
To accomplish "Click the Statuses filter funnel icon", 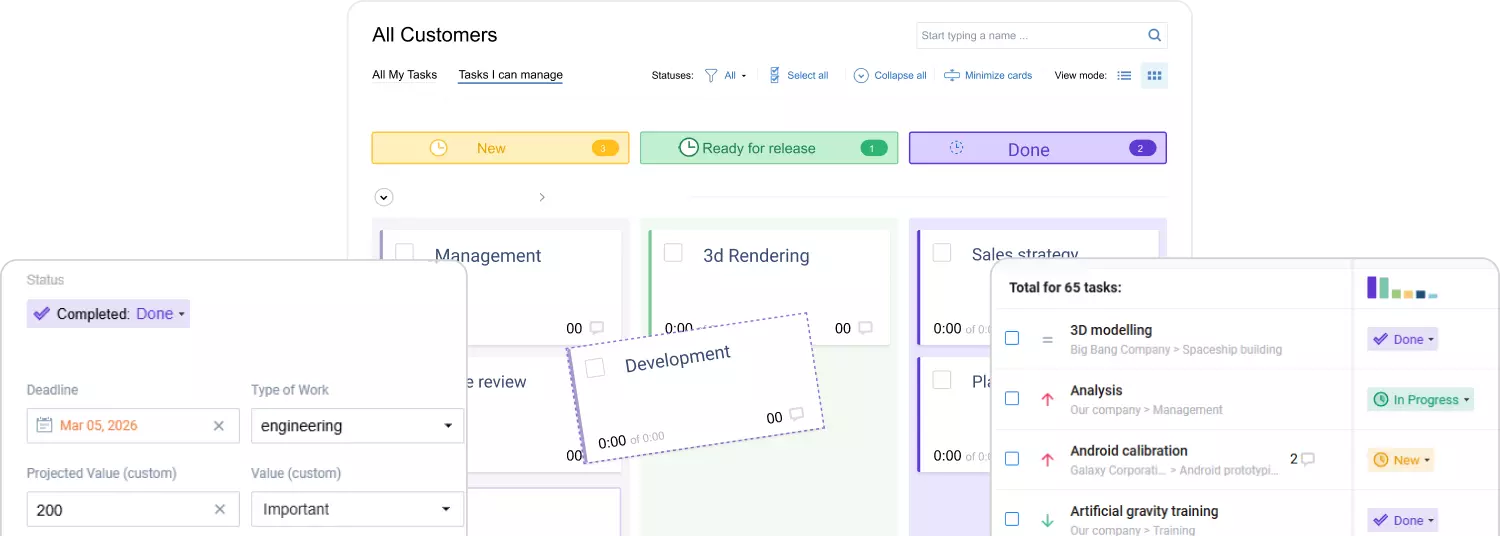I will pyautogui.click(x=711, y=75).
